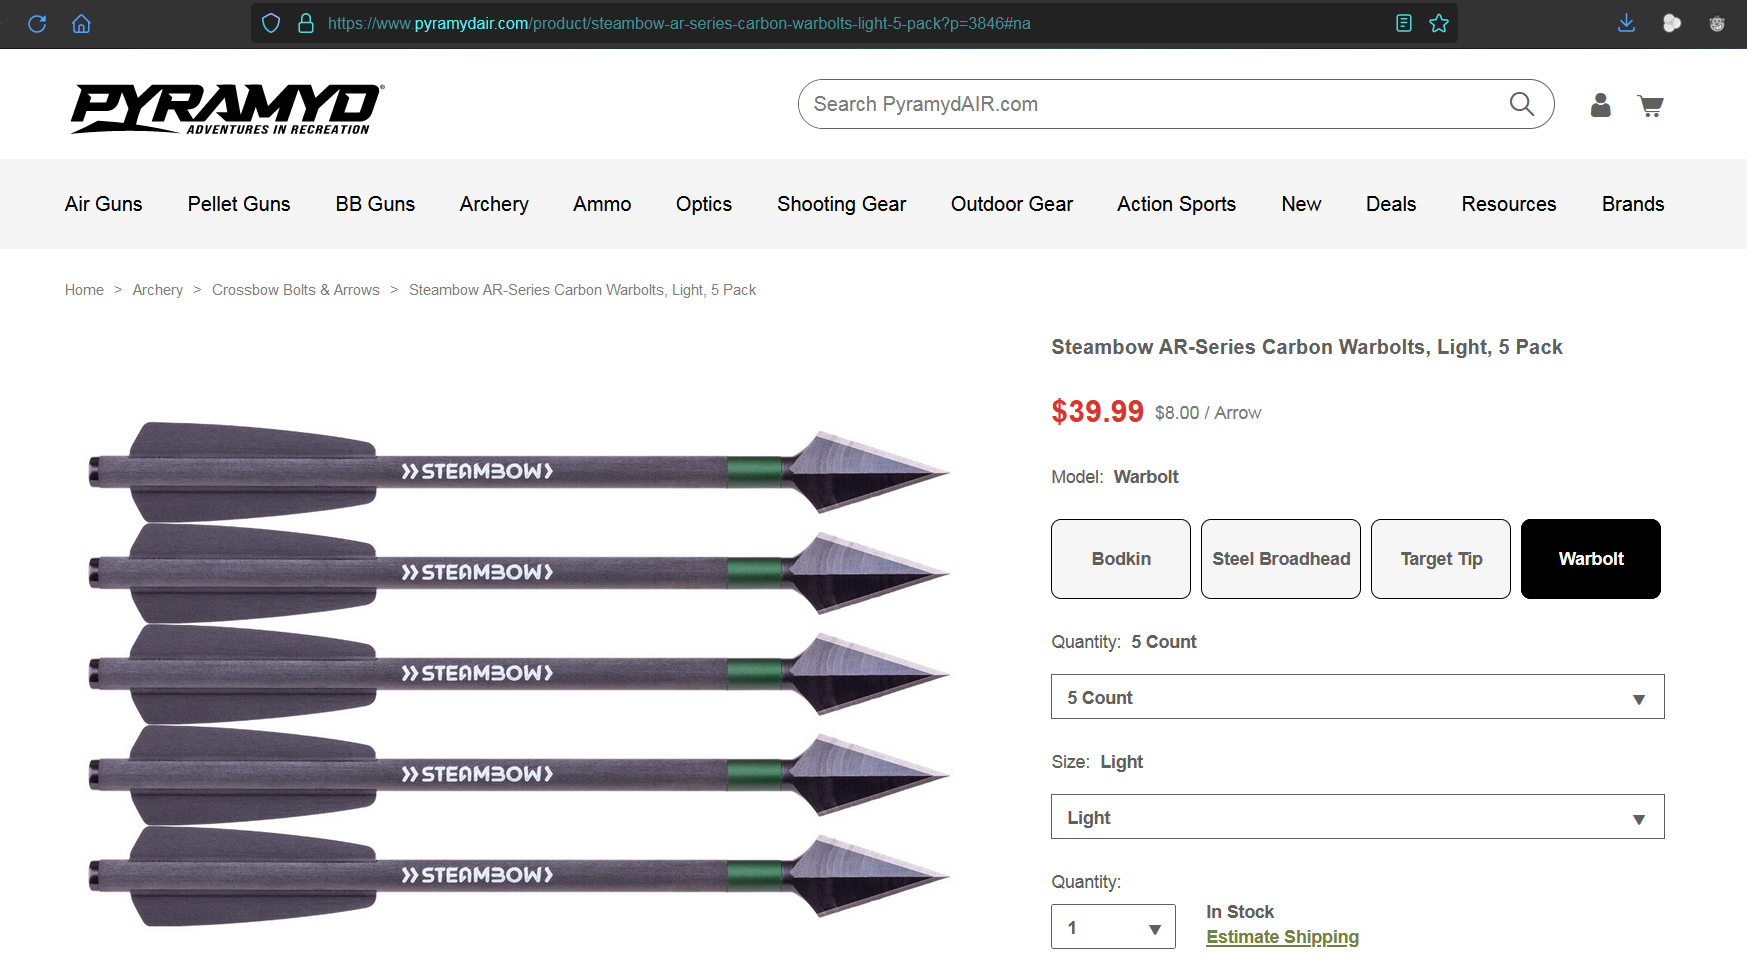
Task: Open the Resources menu
Action: tap(1509, 204)
